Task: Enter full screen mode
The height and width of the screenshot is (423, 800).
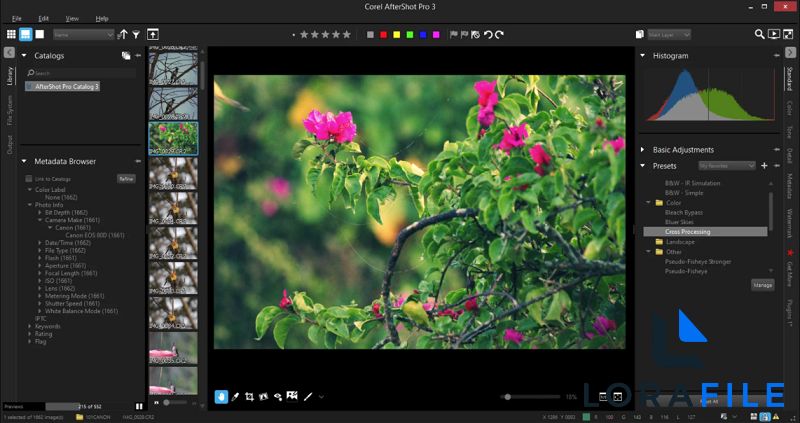Action: (x=788, y=34)
